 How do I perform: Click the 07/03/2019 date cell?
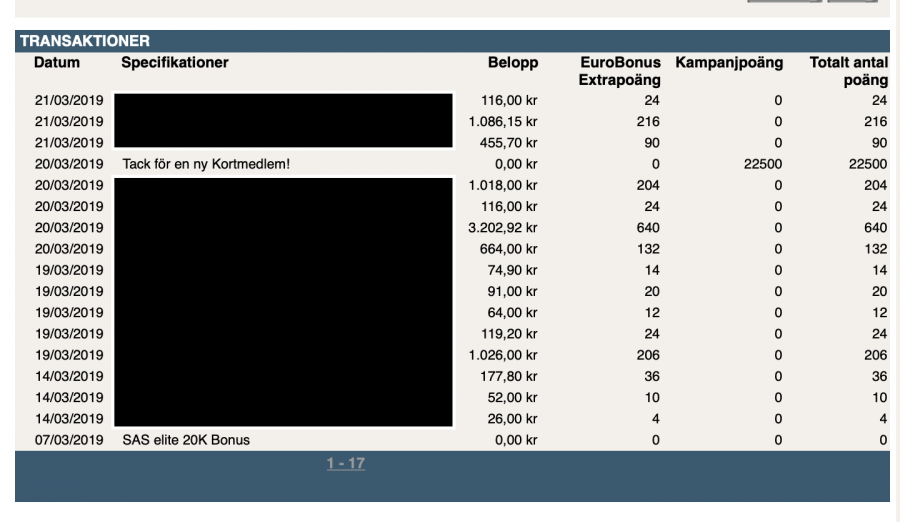pyautogui.click(x=68, y=439)
